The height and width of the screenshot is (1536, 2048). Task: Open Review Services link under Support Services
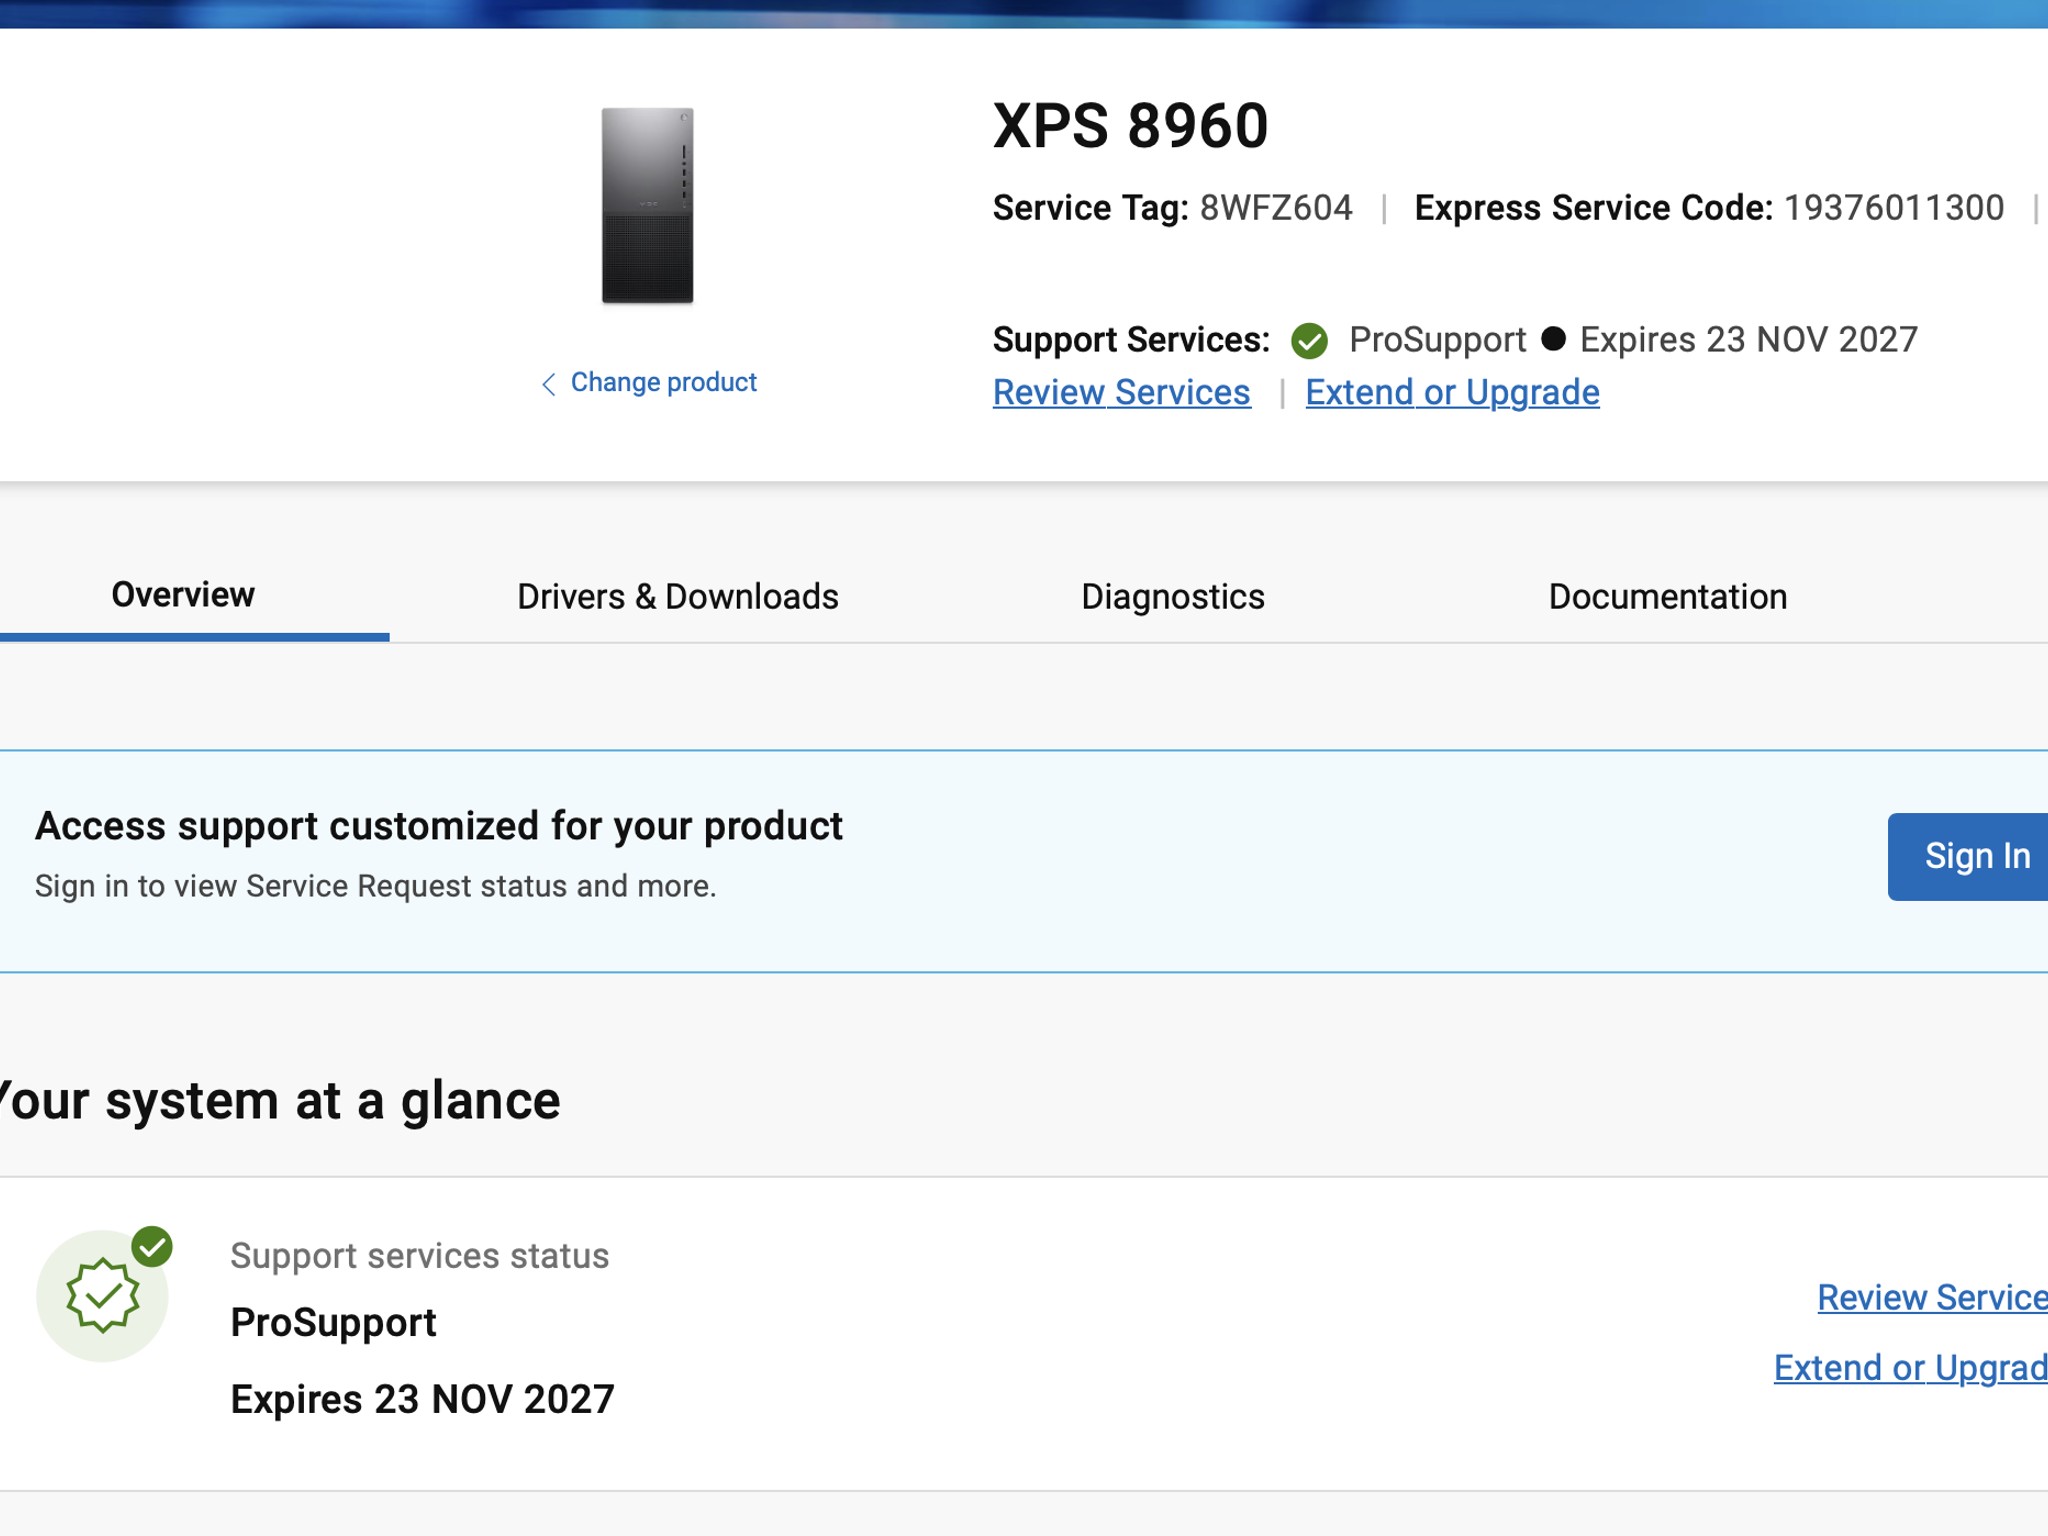pyautogui.click(x=1121, y=392)
